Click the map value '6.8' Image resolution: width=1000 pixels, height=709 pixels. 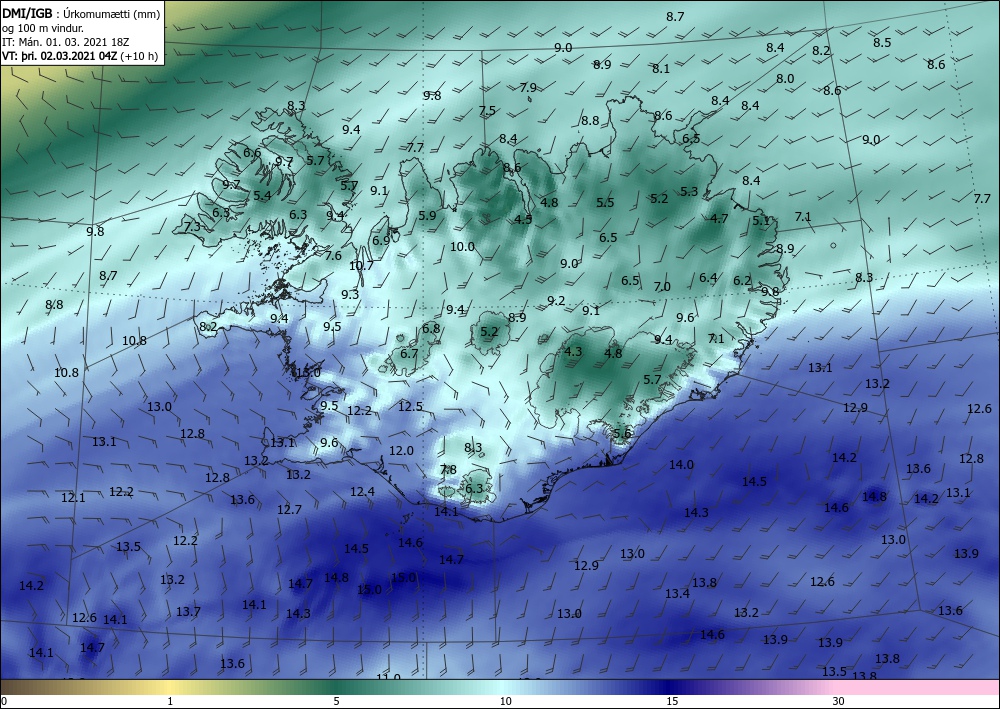[431, 329]
